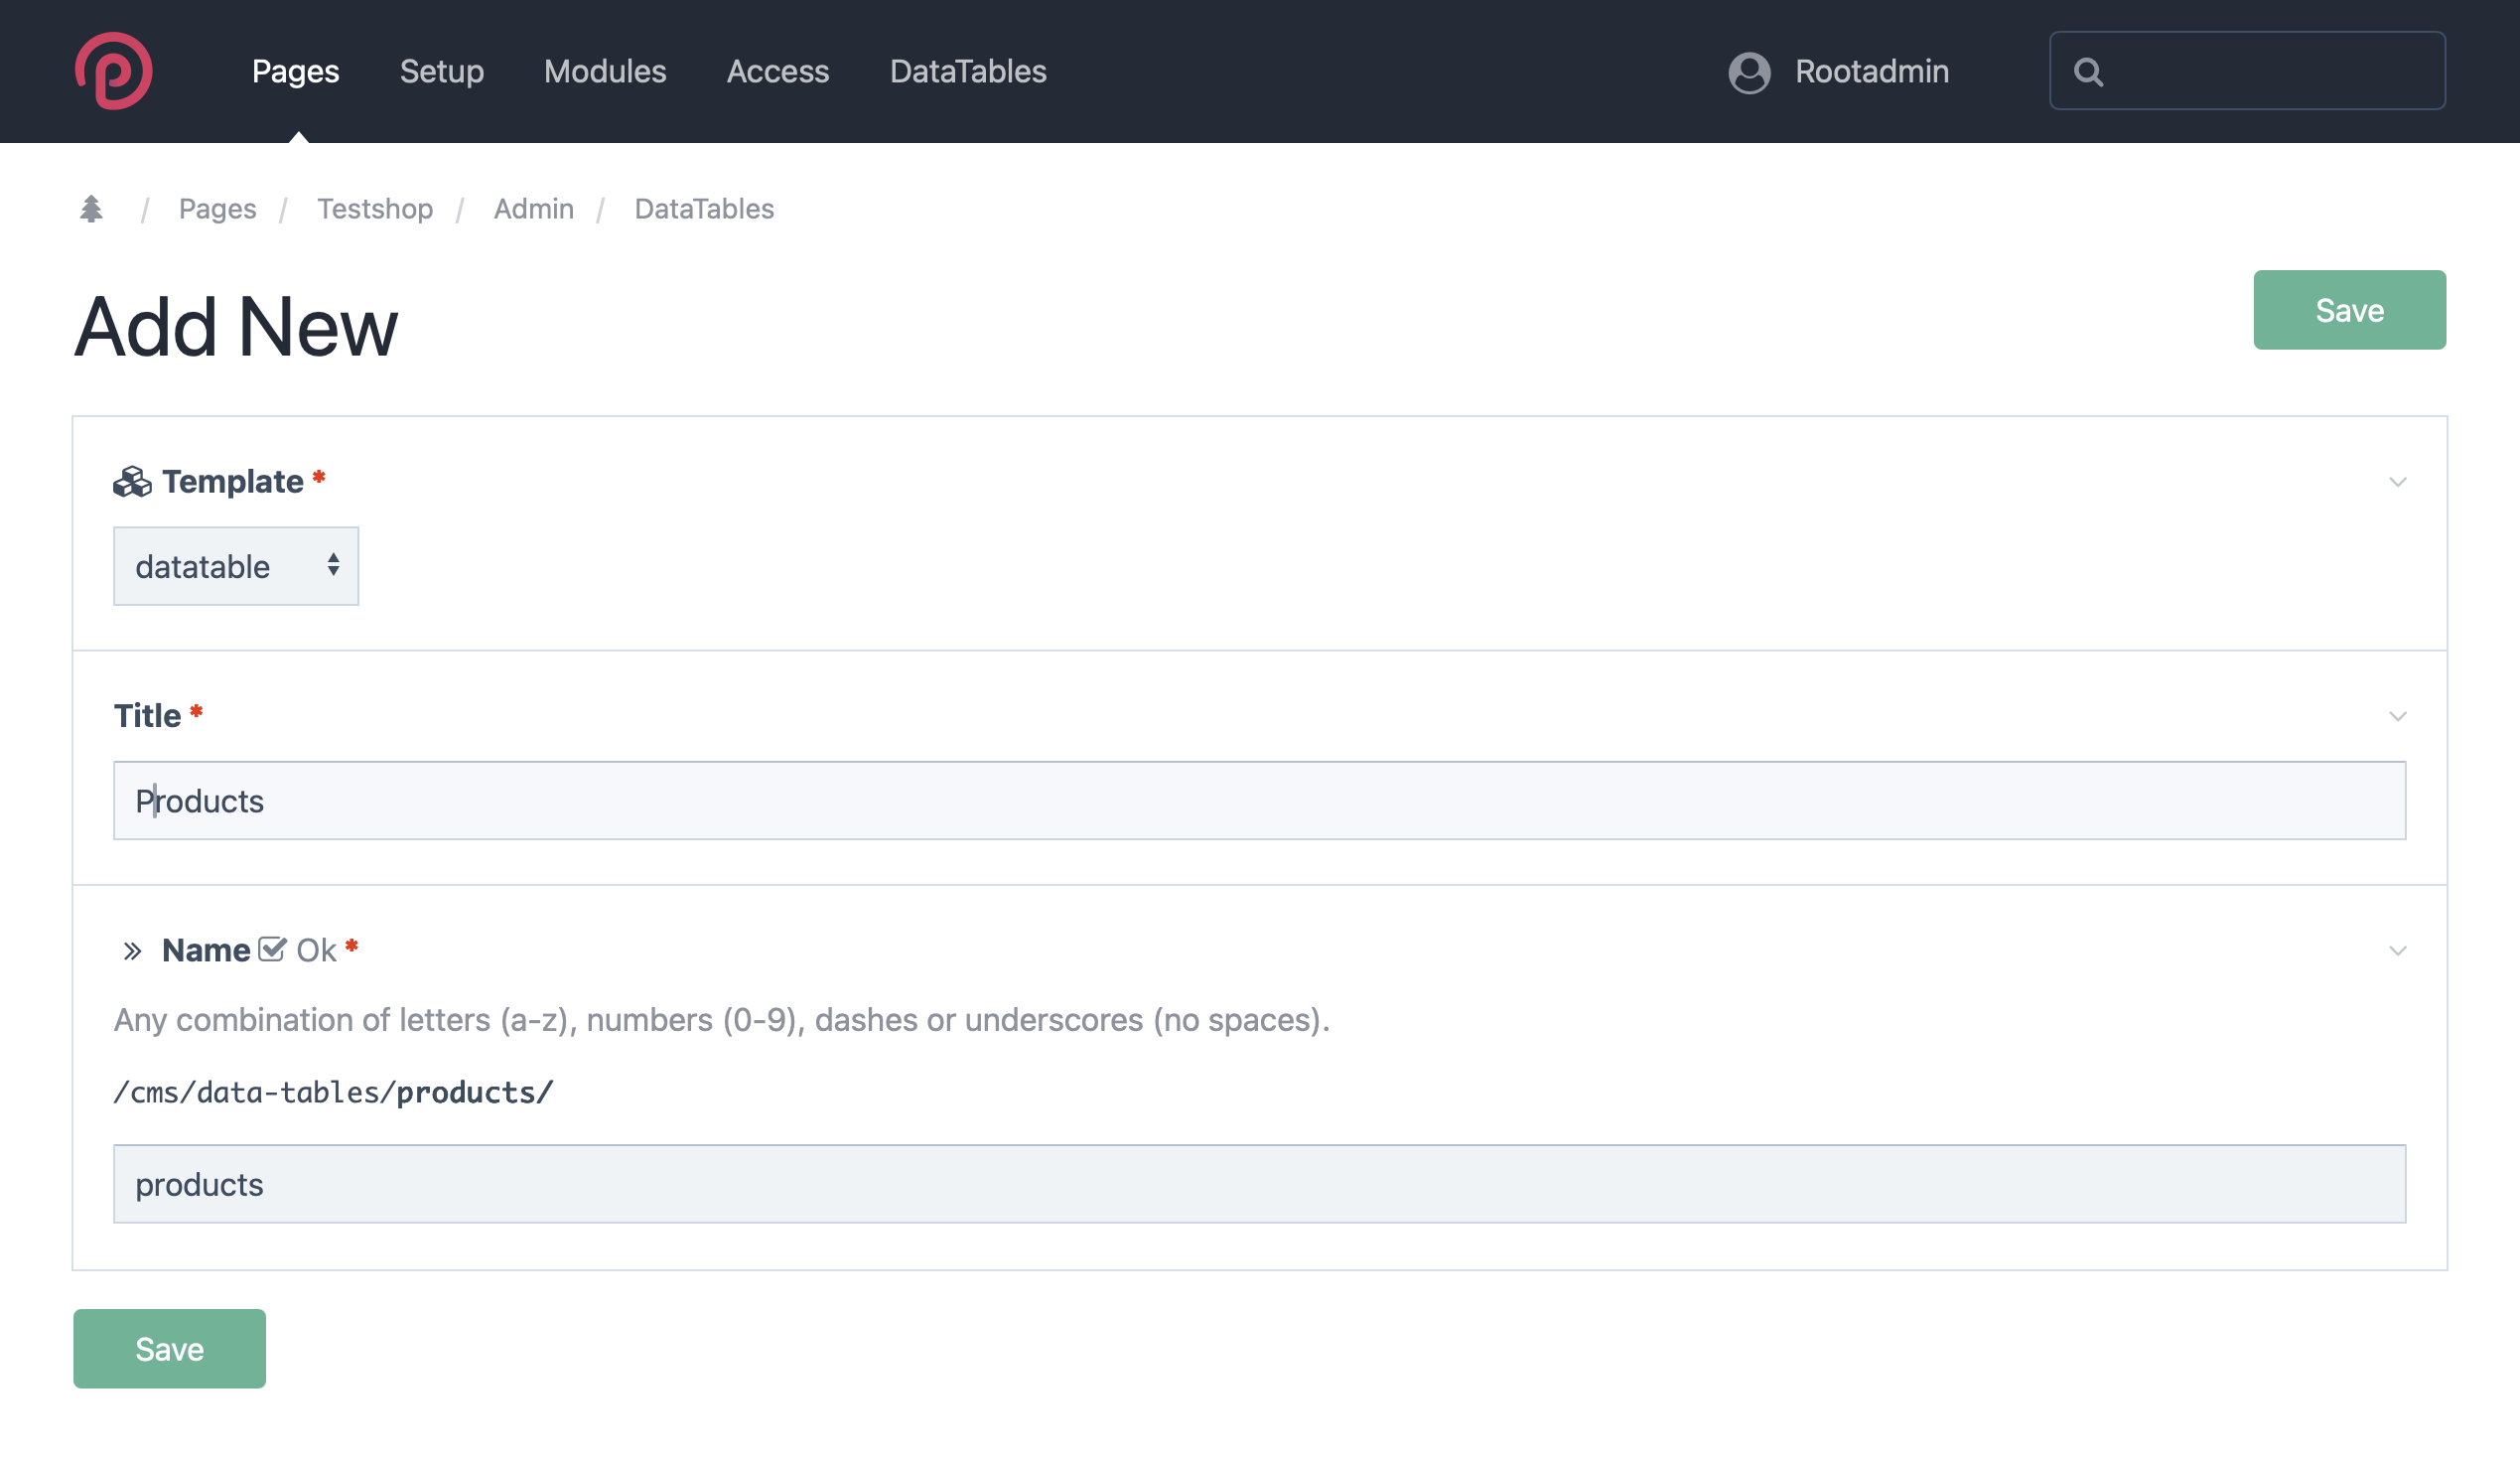The width and height of the screenshot is (2520, 1462).
Task: Click the Rootadmin user avatar icon
Action: tap(1749, 72)
